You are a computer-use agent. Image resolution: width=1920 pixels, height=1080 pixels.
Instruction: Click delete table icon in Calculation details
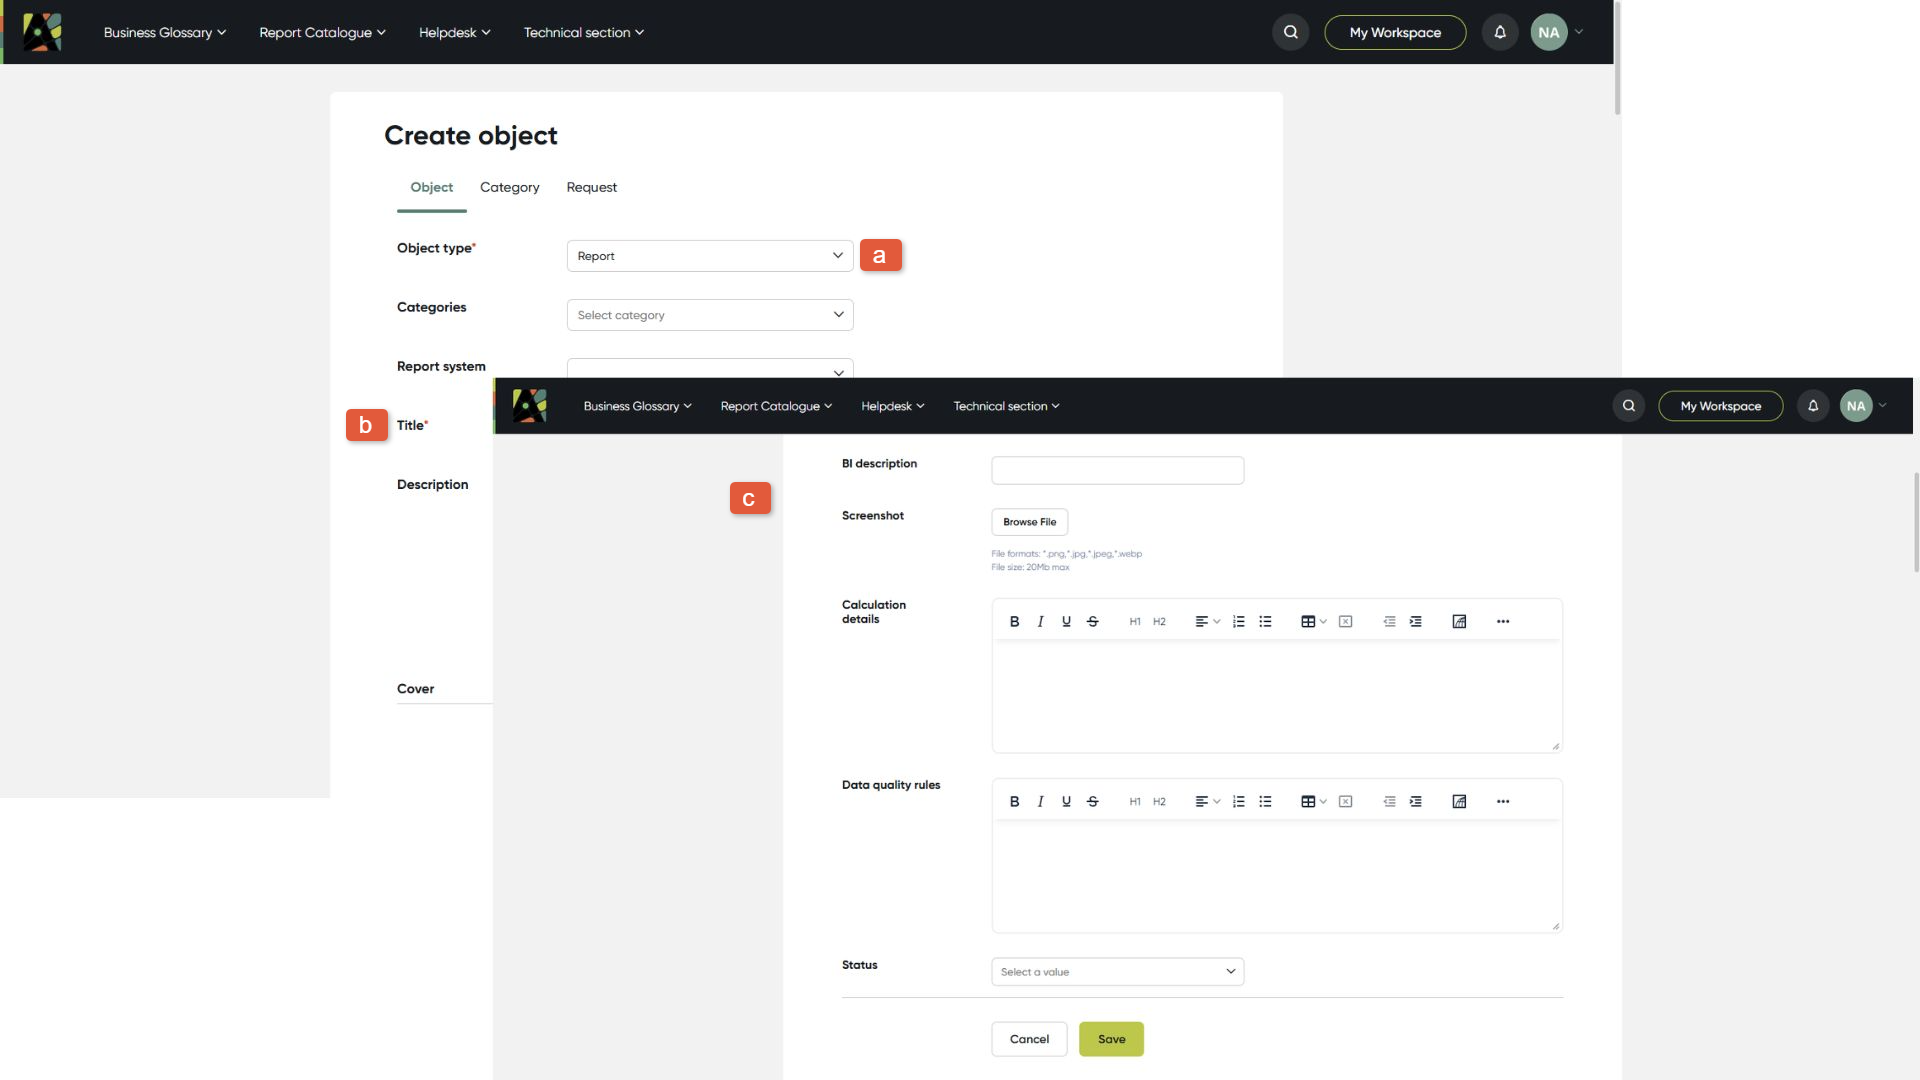tap(1345, 621)
